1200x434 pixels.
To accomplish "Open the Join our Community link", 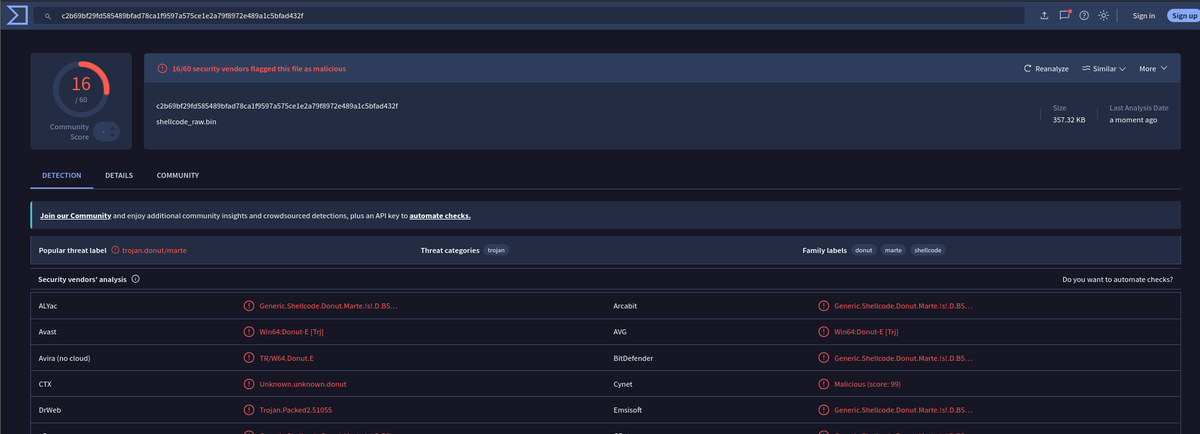I will (75, 216).
